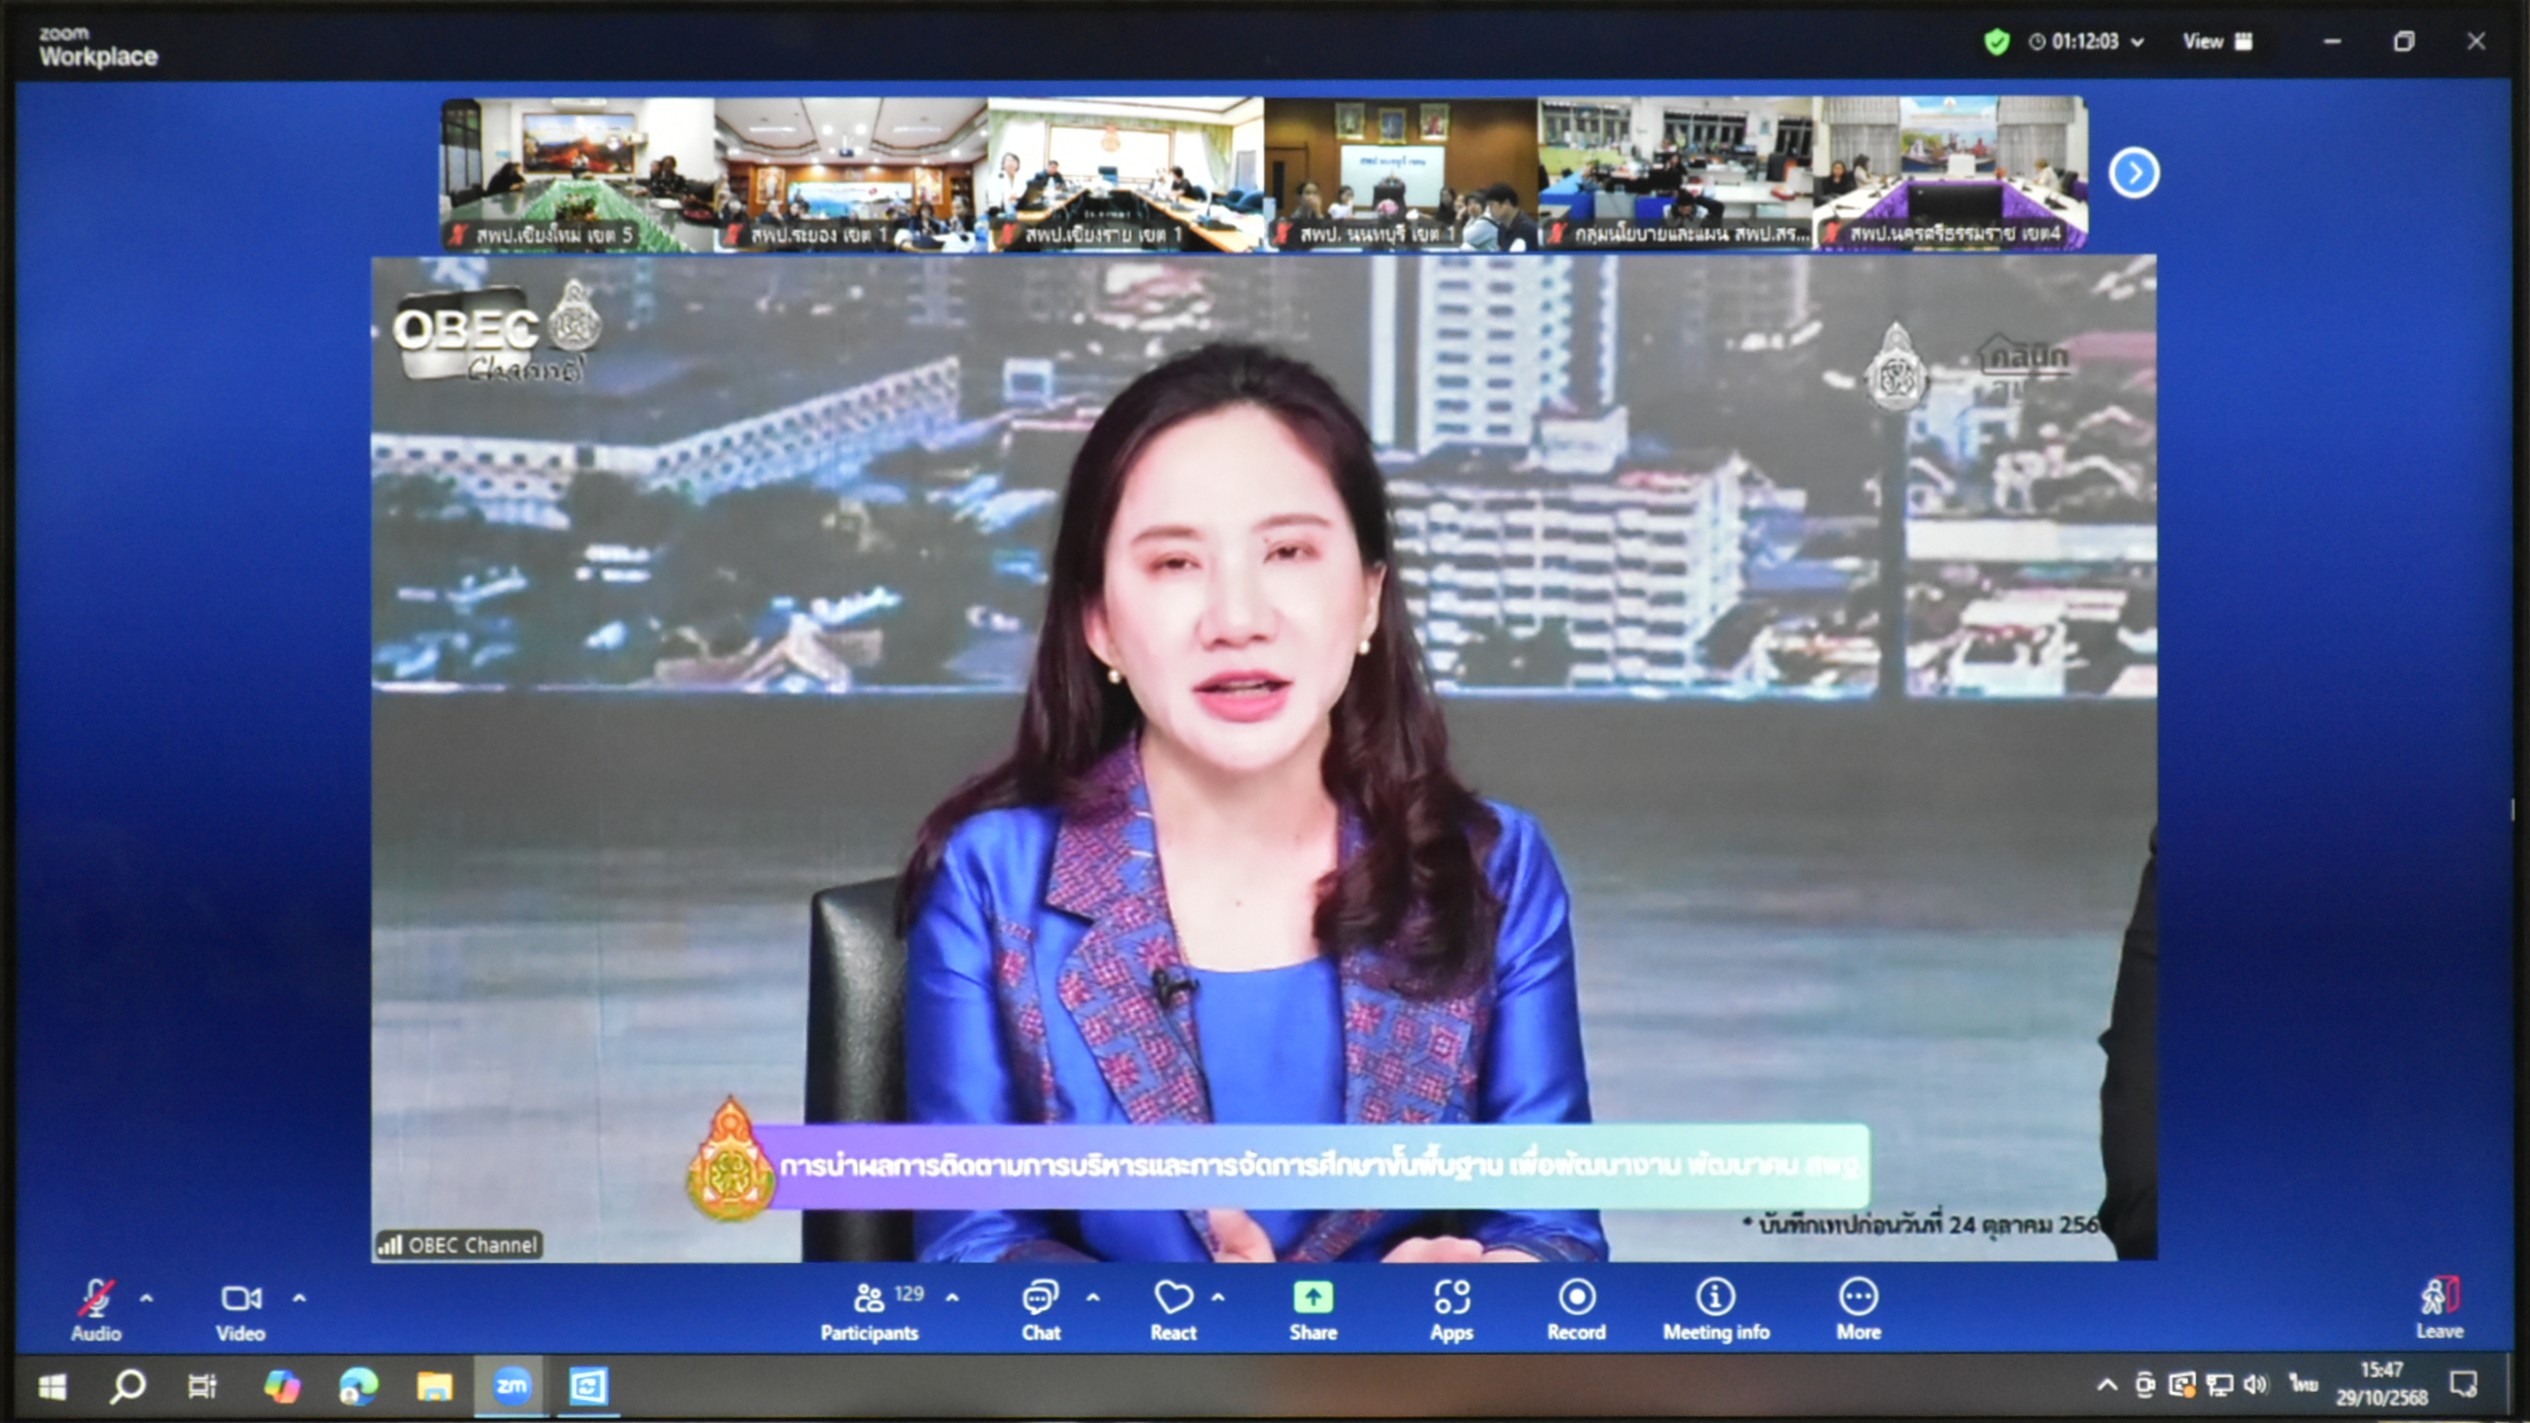The width and height of the screenshot is (2530, 1423).
Task: Open Zoom Apps
Action: pos(1451,1309)
